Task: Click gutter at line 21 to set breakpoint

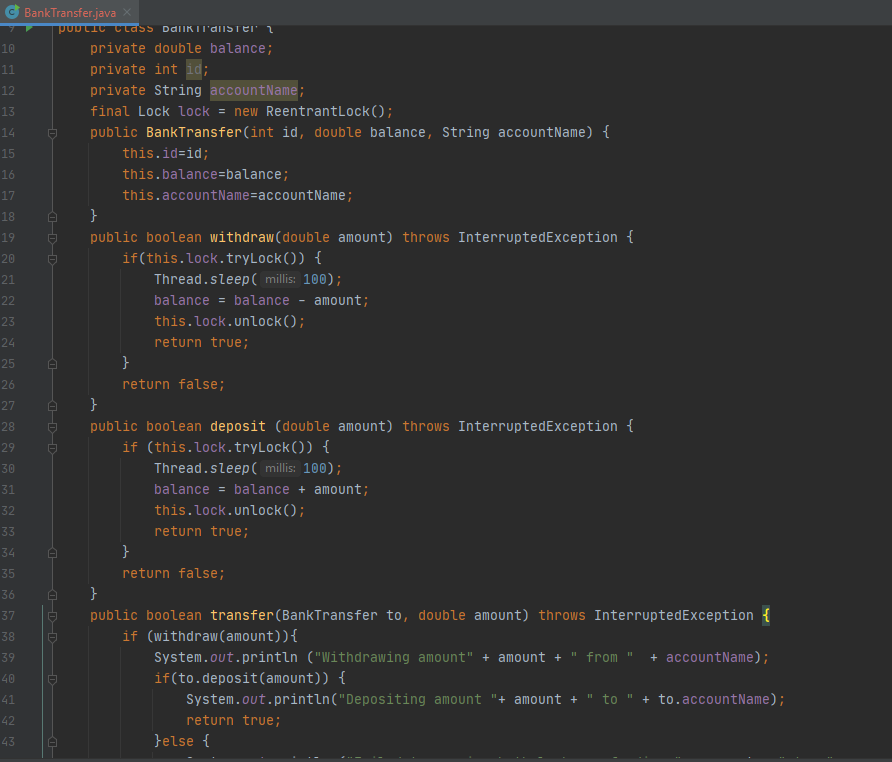Action: click(x=35, y=279)
